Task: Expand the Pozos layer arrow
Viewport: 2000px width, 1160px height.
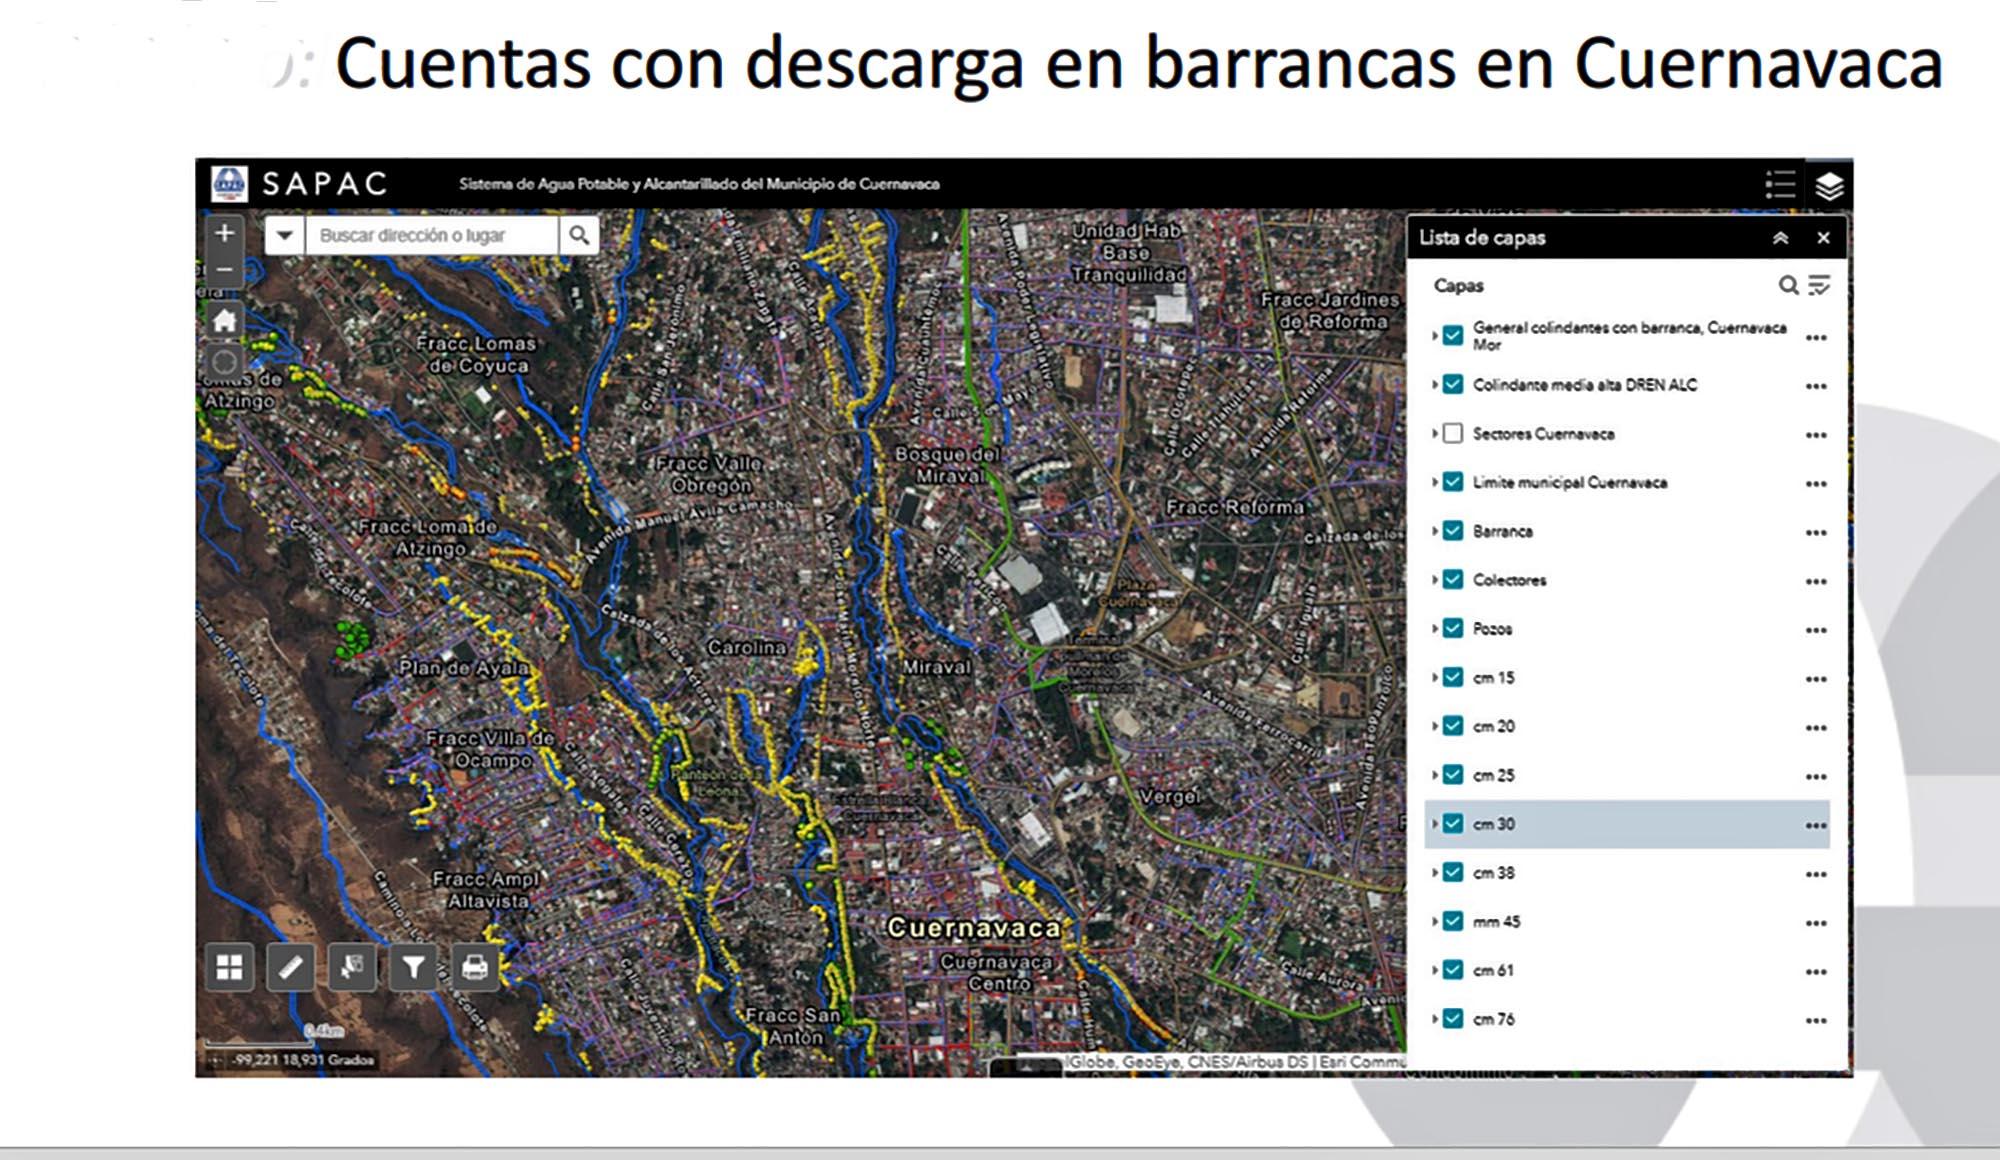Action: (x=1435, y=628)
